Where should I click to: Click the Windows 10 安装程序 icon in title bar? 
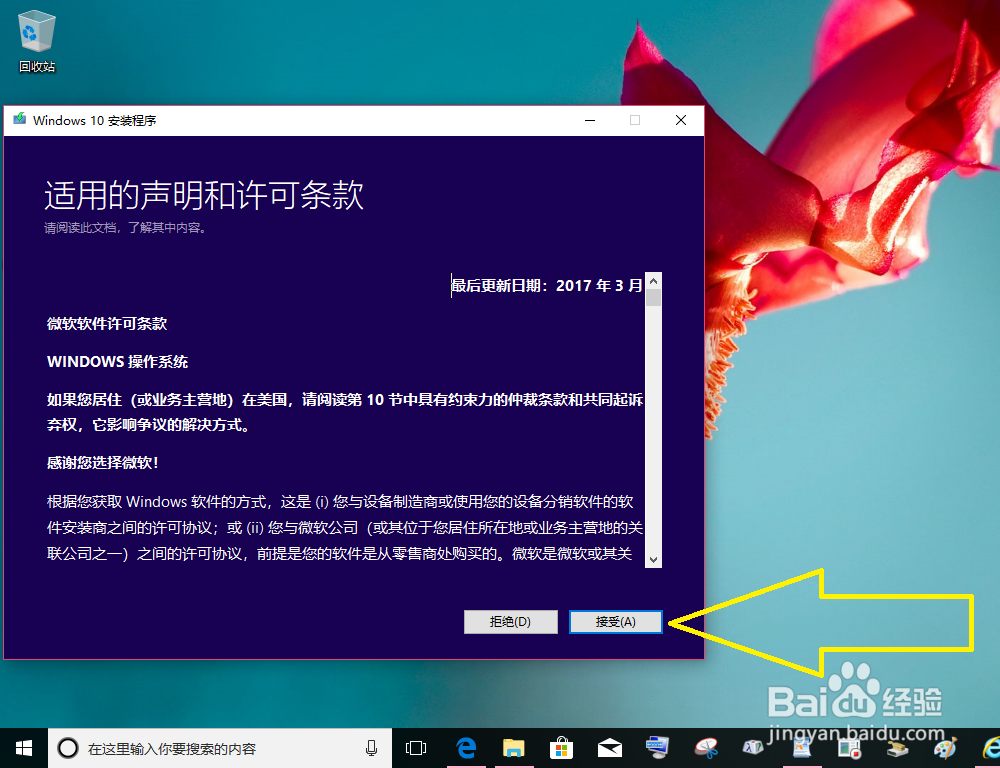click(x=19, y=120)
